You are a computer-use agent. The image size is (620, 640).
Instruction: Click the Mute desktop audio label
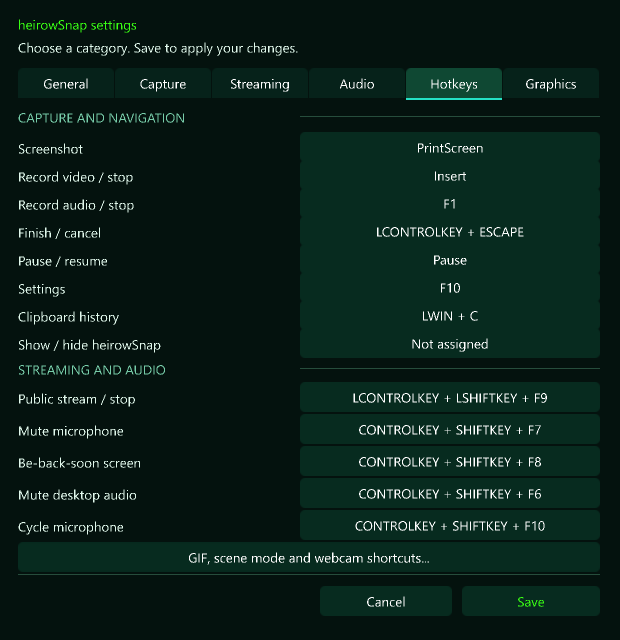(x=77, y=495)
